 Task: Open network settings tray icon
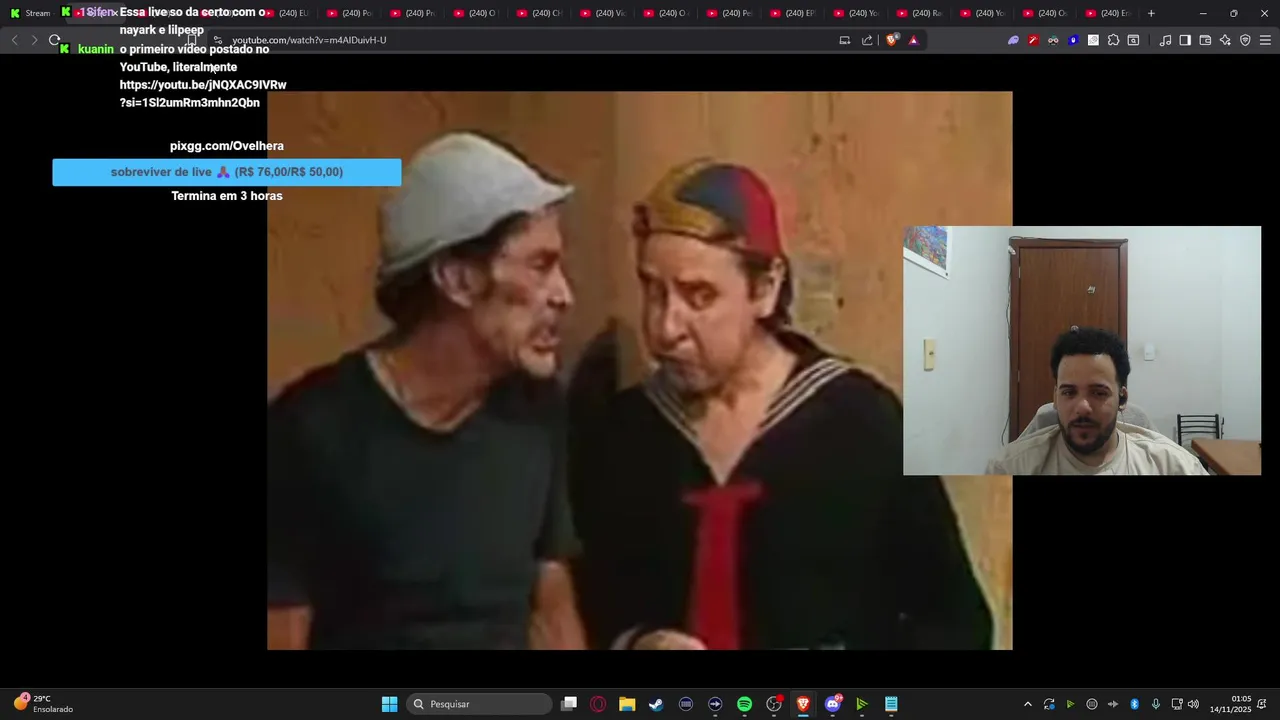1176,704
